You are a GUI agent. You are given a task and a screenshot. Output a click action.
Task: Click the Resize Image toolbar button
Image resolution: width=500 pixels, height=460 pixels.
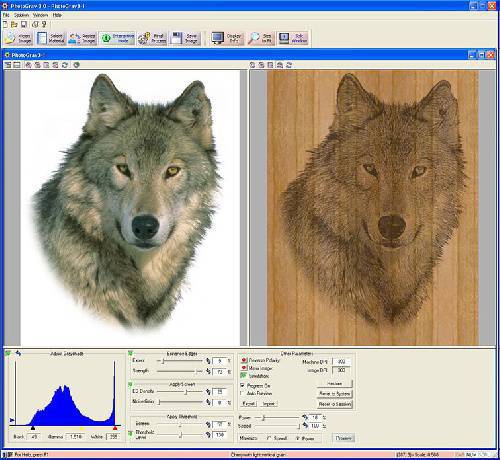[x=82, y=38]
